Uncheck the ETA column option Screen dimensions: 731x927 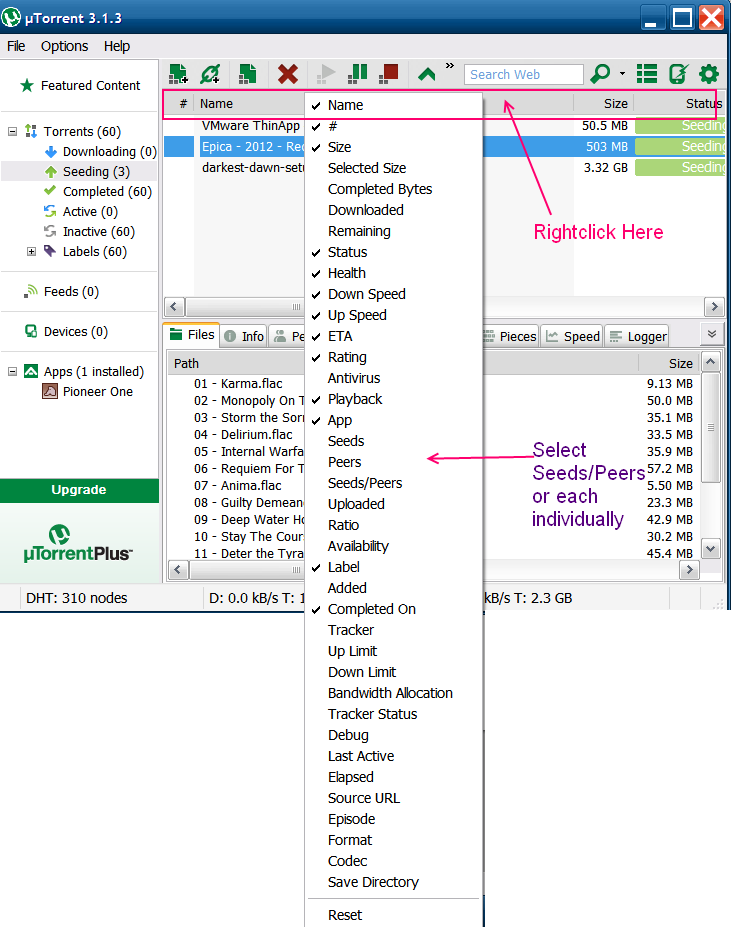pos(394,336)
